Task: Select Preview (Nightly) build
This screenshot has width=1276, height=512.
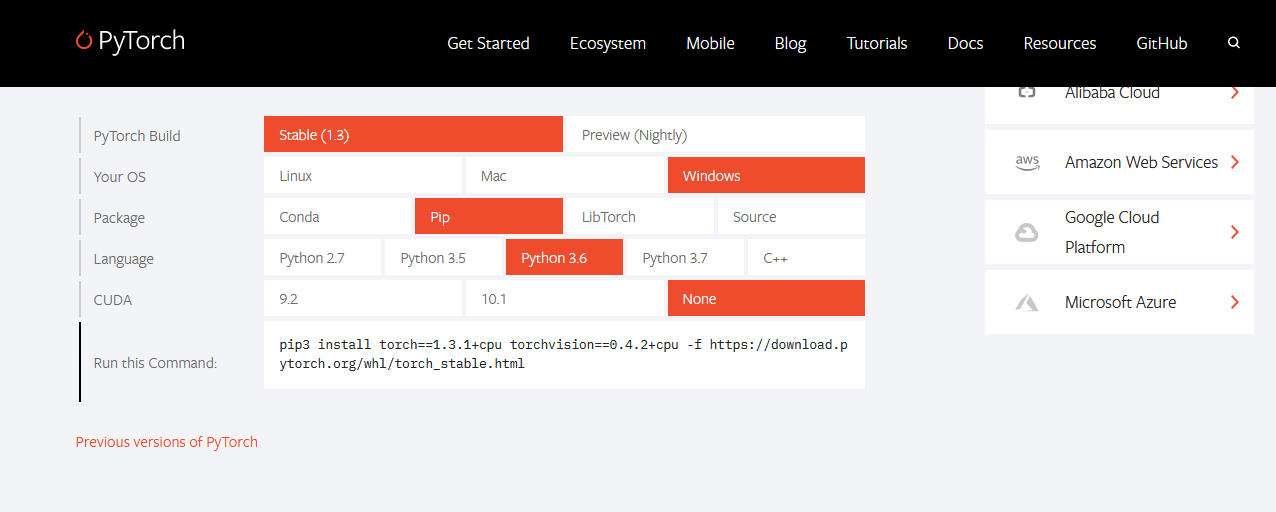Action: tap(716, 134)
